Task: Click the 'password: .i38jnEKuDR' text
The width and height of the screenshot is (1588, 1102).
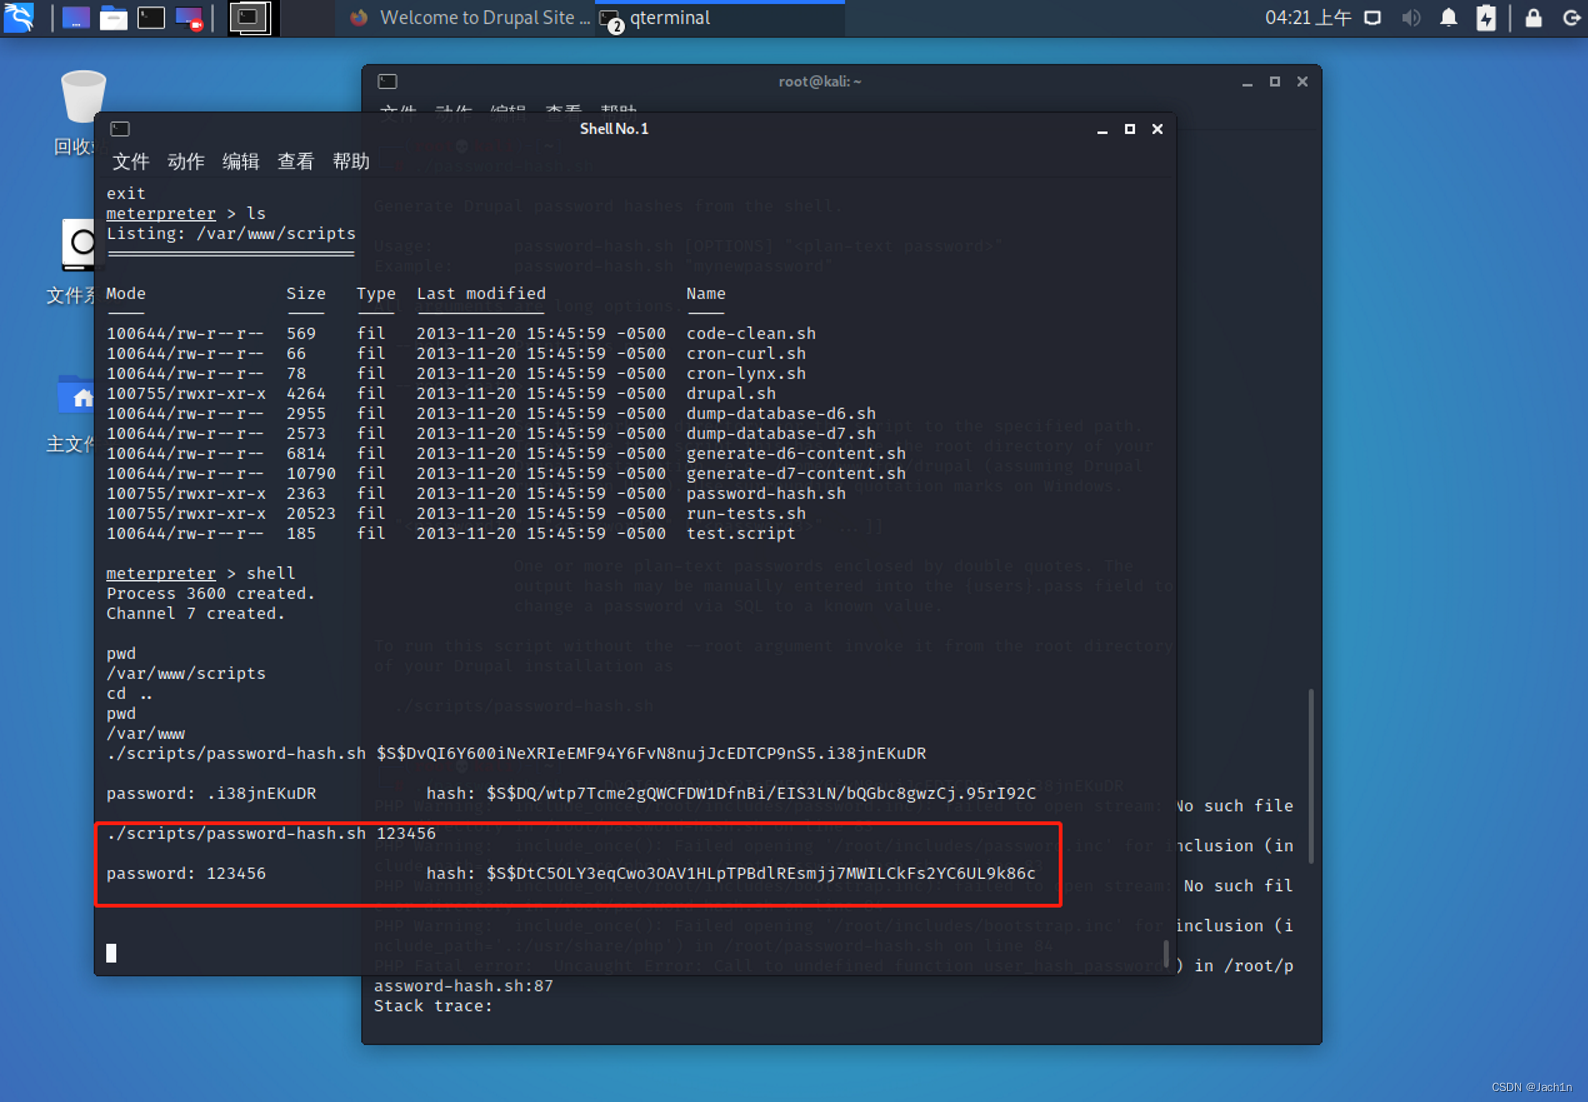Action: pyautogui.click(x=211, y=793)
